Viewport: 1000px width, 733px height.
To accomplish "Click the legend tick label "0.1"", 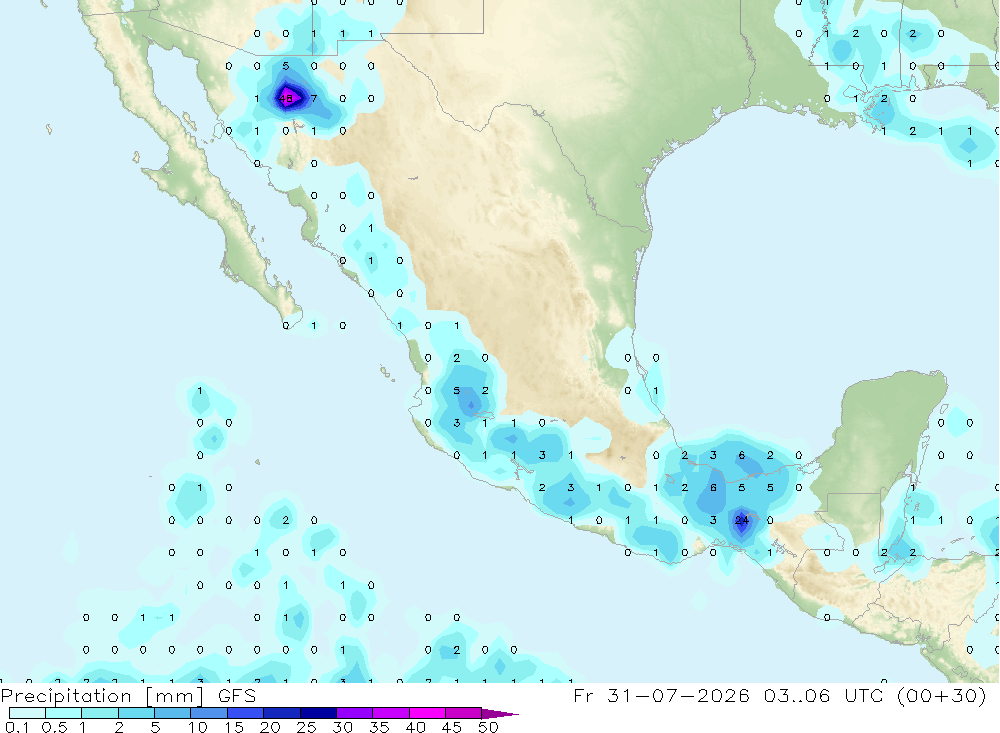I will pos(17,727).
